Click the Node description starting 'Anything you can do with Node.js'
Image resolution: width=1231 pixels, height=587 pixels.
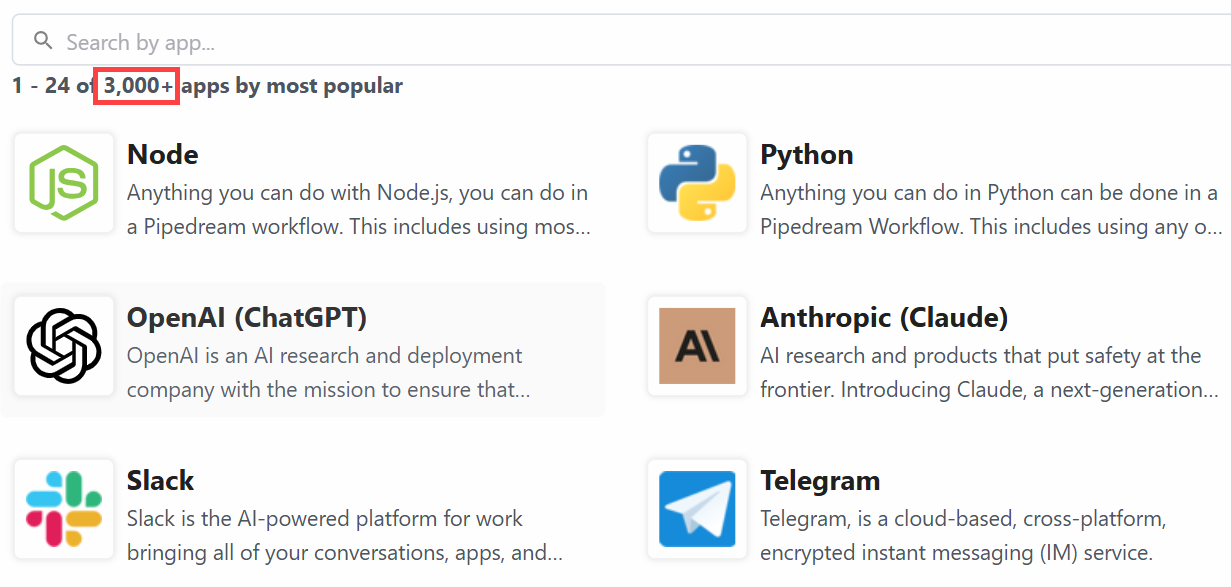(359, 209)
